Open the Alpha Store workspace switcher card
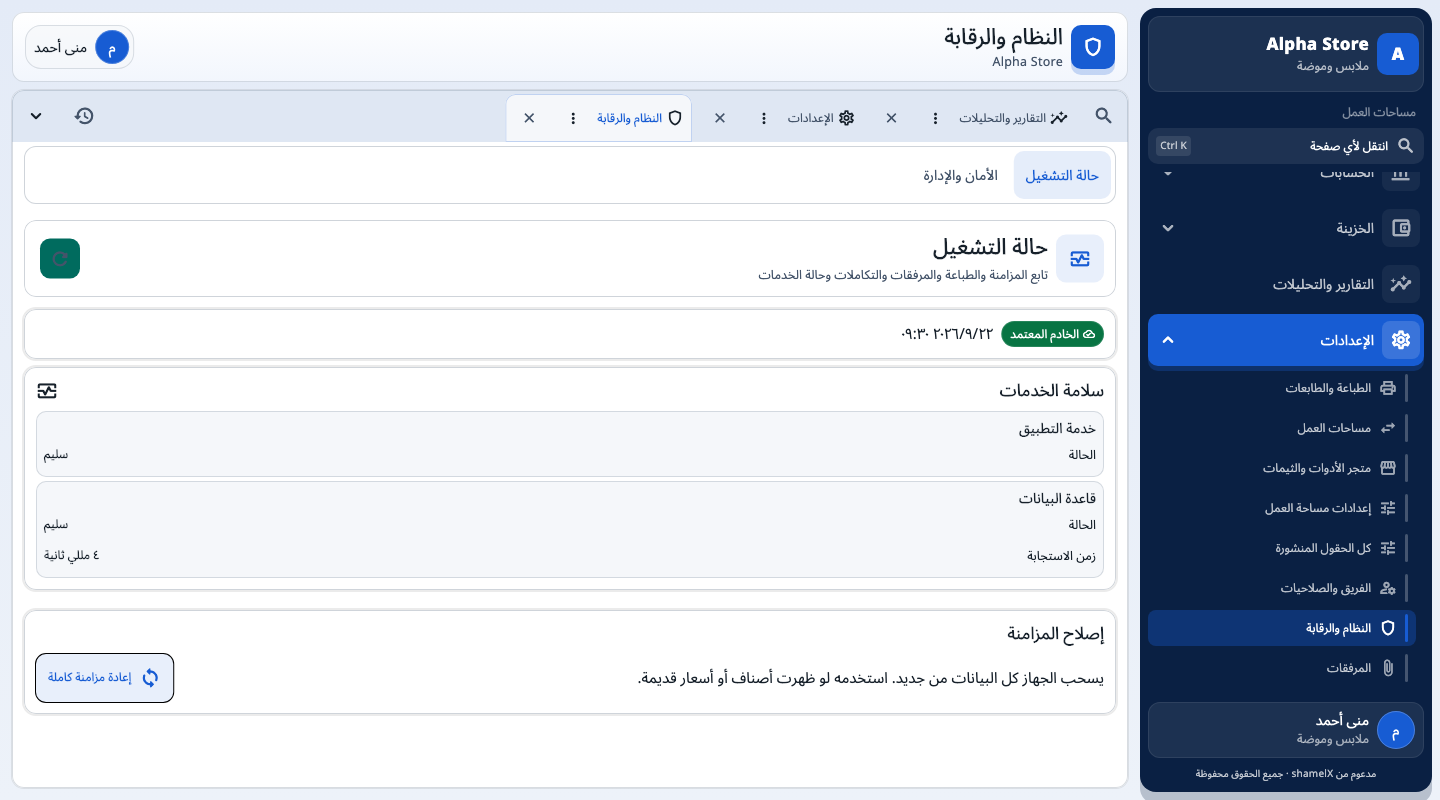 pos(1285,54)
